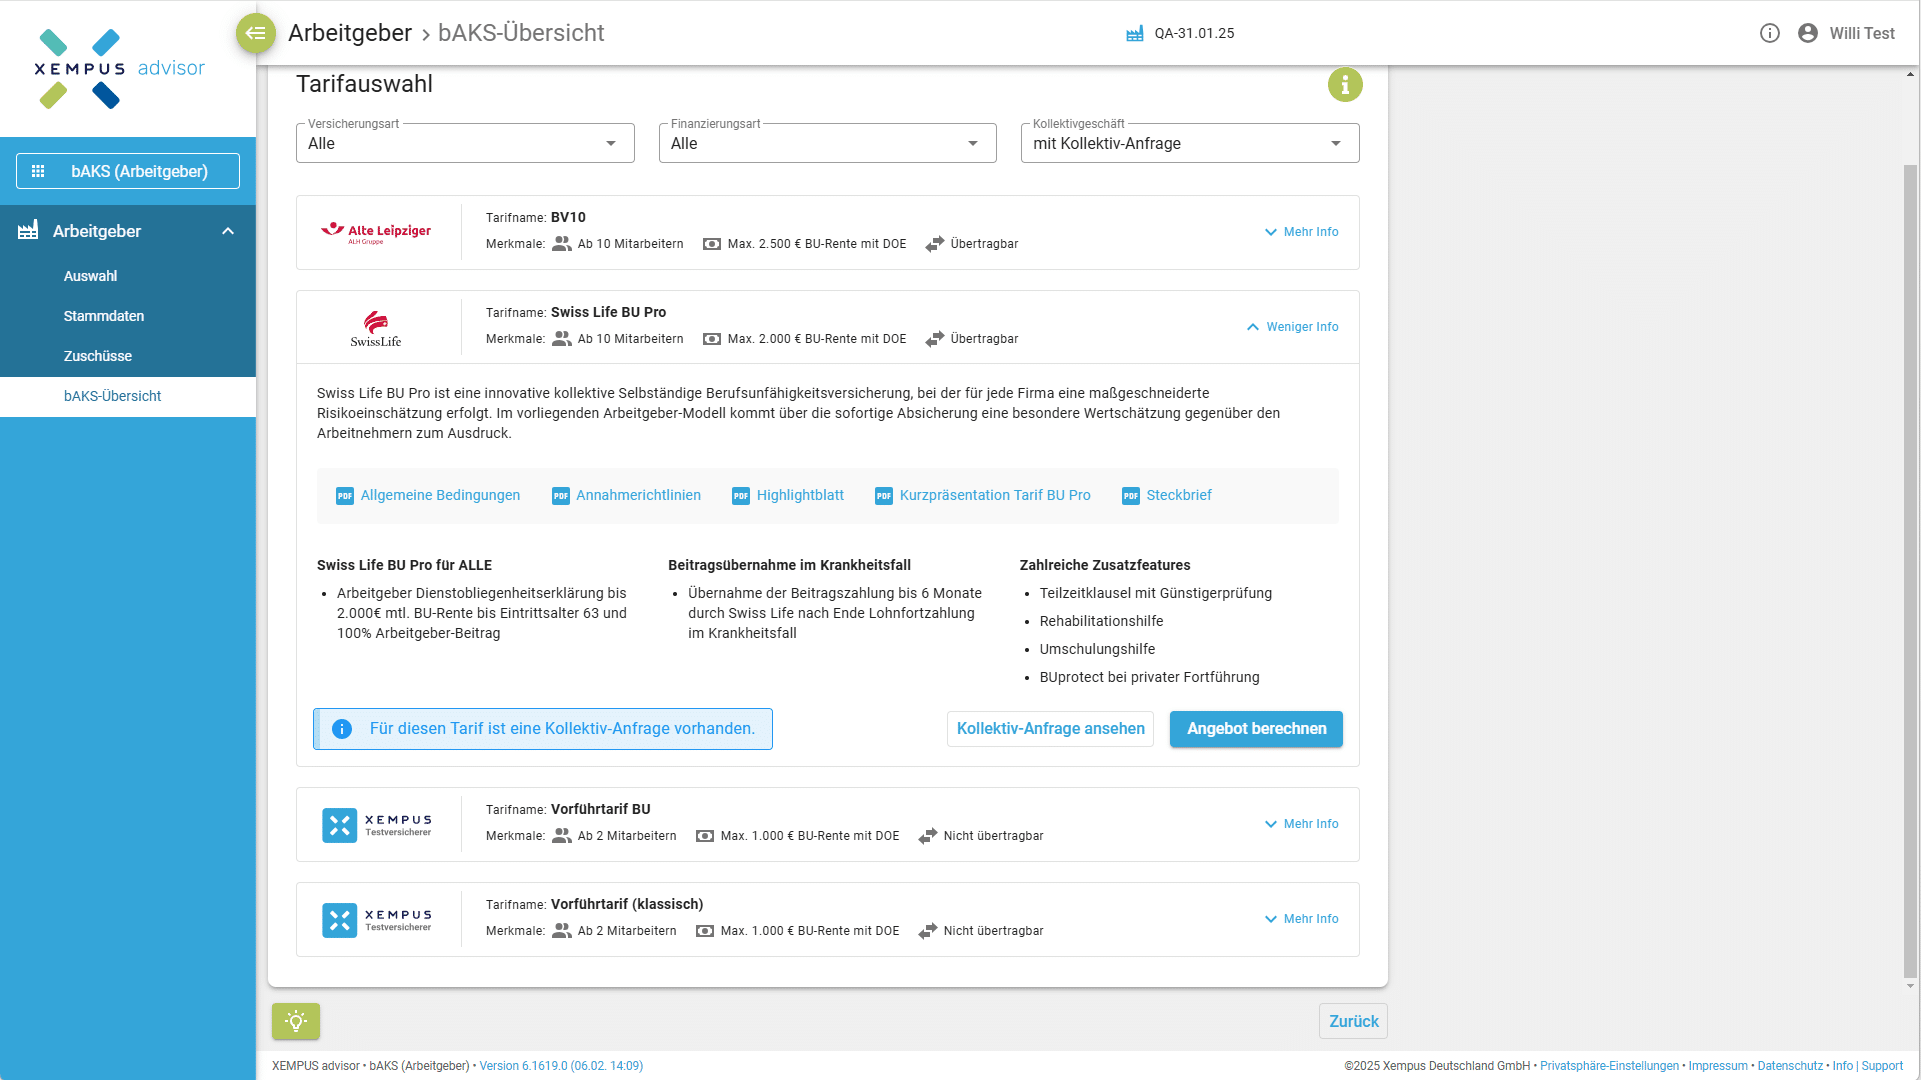Image resolution: width=1921 pixels, height=1080 pixels.
Task: Click the Angebot berechnen button
Action: coord(1256,729)
